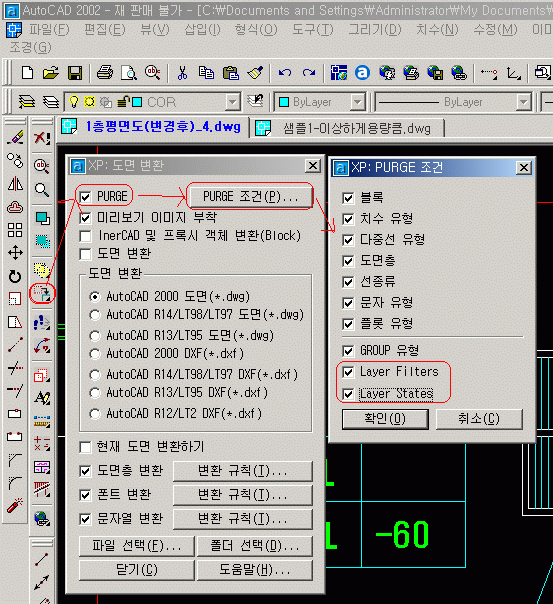Screen dimensions: 553x604
Task: Open the Layers manager icon
Action: click(27, 102)
